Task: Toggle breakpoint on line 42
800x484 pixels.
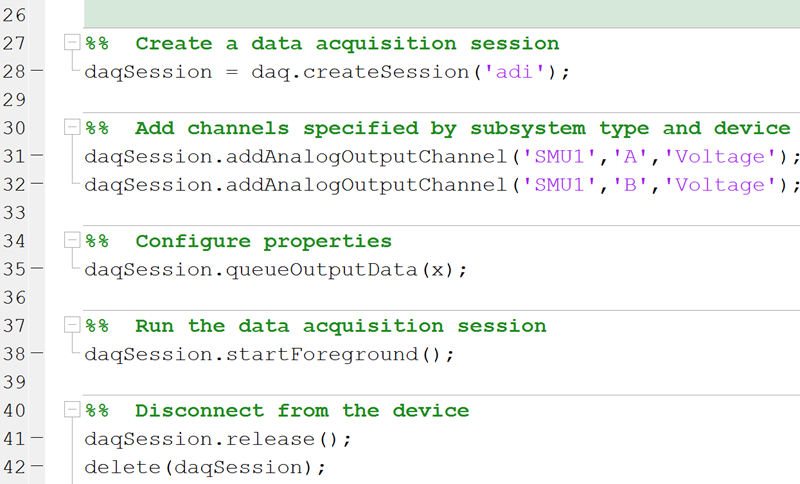Action: [x=38, y=467]
